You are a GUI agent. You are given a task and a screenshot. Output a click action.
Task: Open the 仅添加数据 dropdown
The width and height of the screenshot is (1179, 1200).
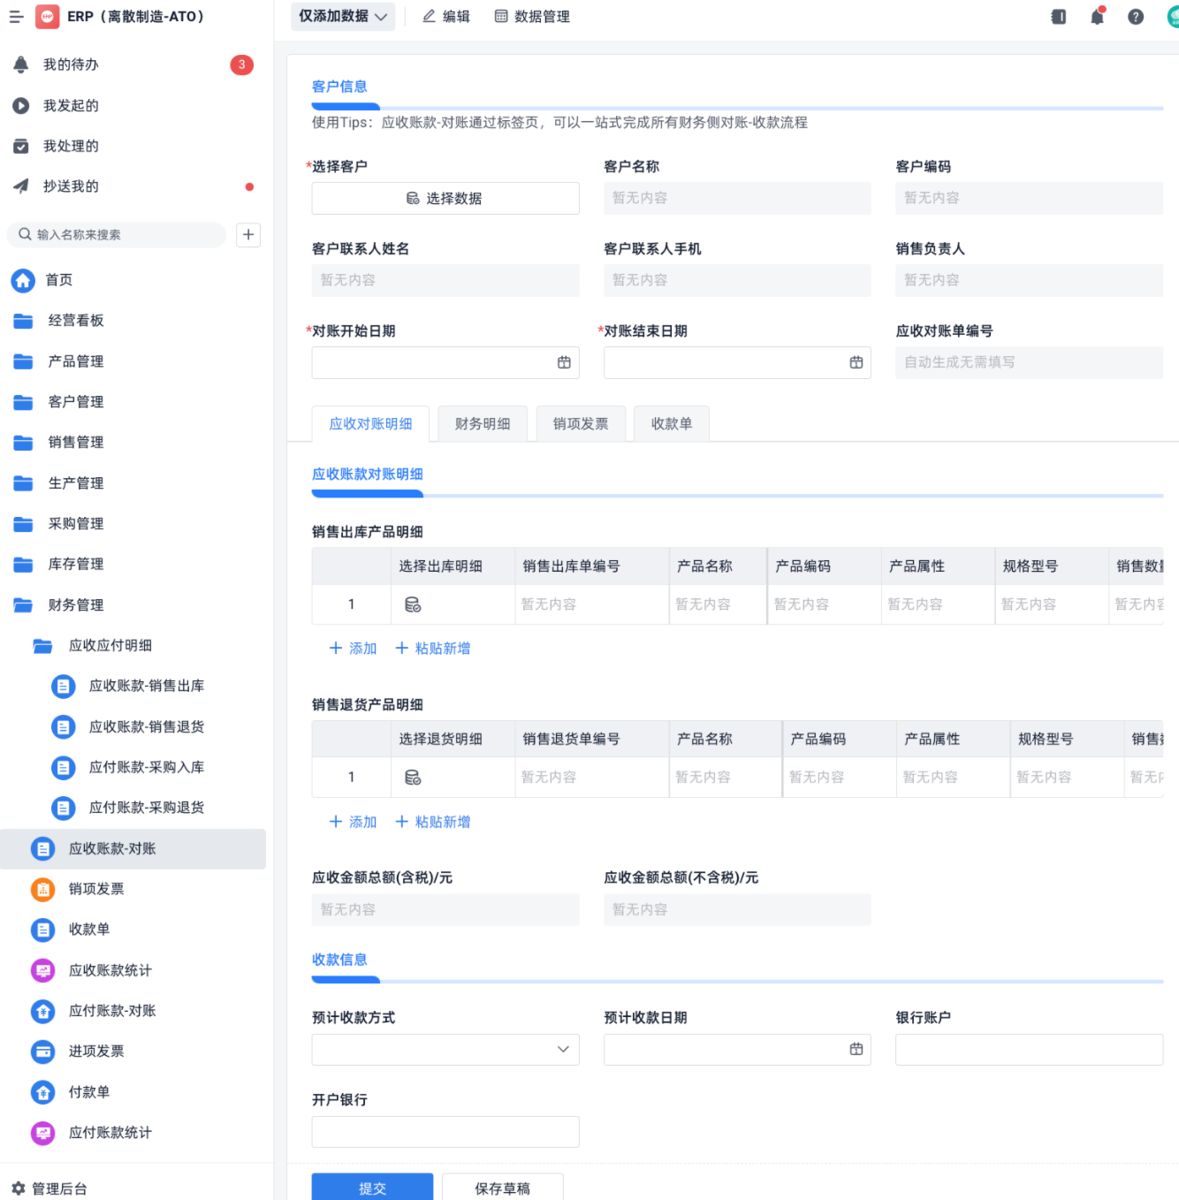[x=343, y=17]
